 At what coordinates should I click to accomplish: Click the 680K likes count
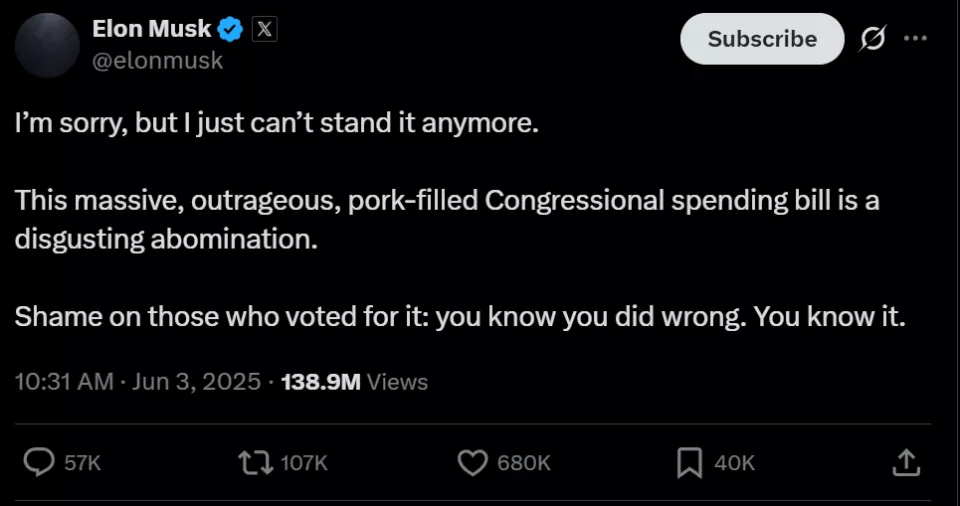click(x=524, y=463)
